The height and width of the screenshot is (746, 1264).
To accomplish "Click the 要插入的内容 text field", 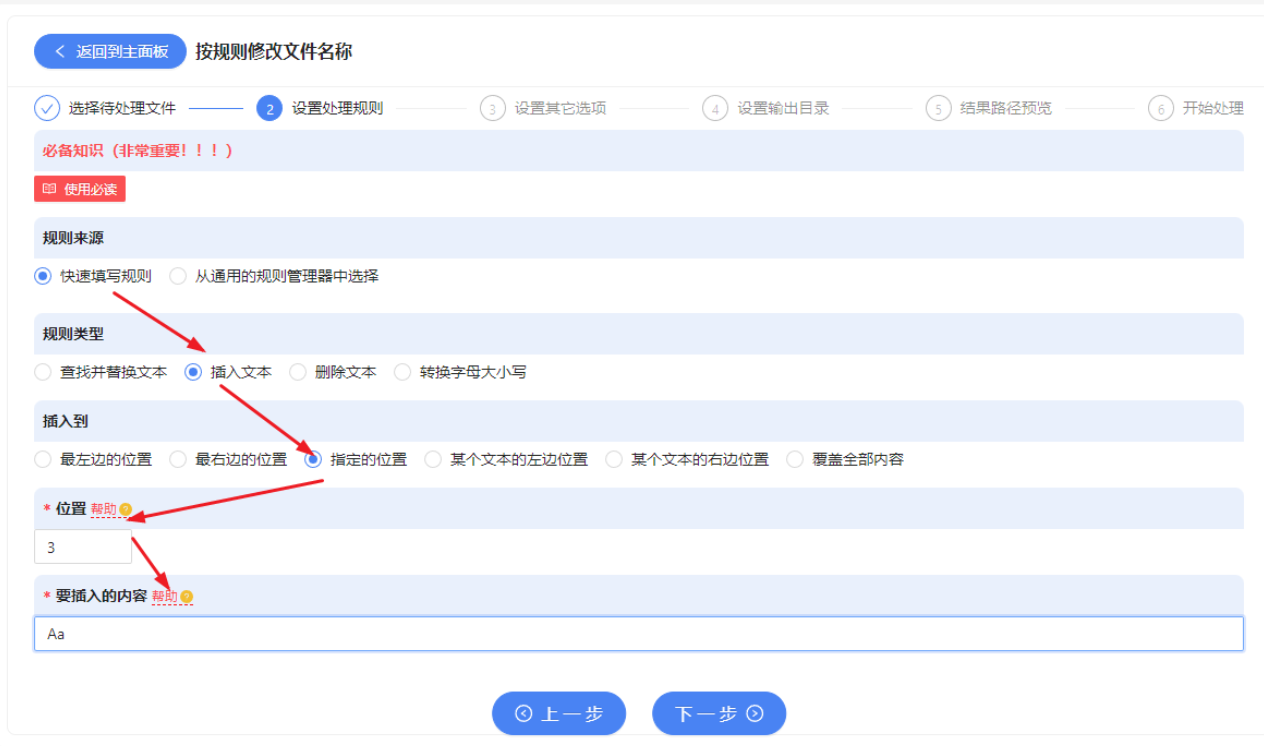I will [x=639, y=634].
